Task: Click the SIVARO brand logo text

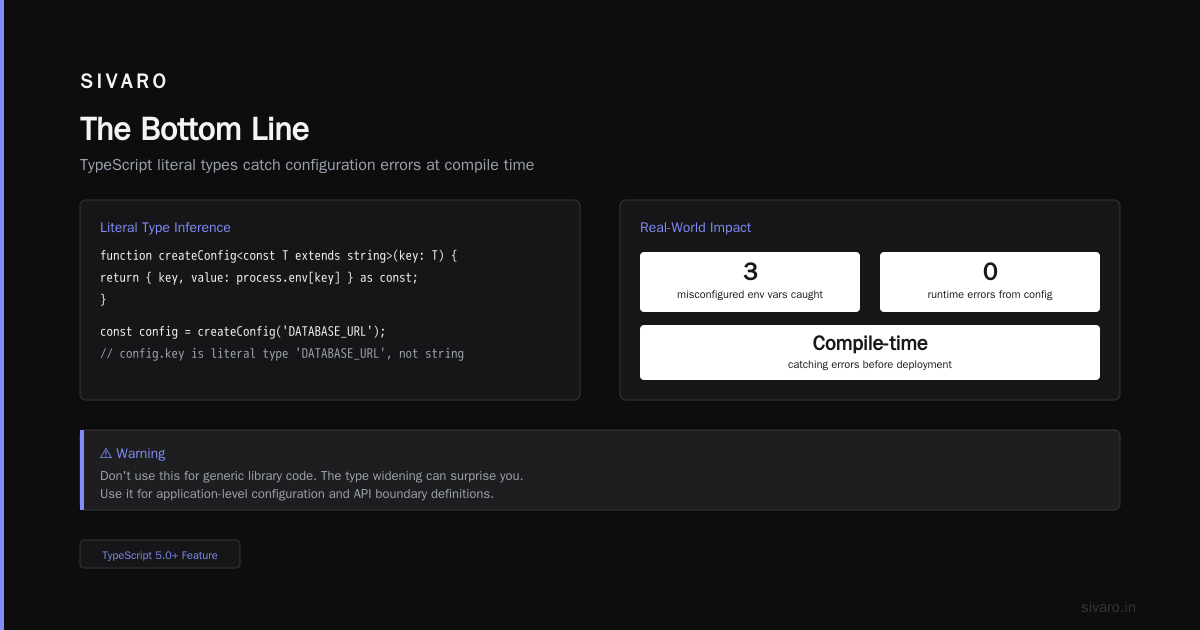Action: tap(124, 82)
